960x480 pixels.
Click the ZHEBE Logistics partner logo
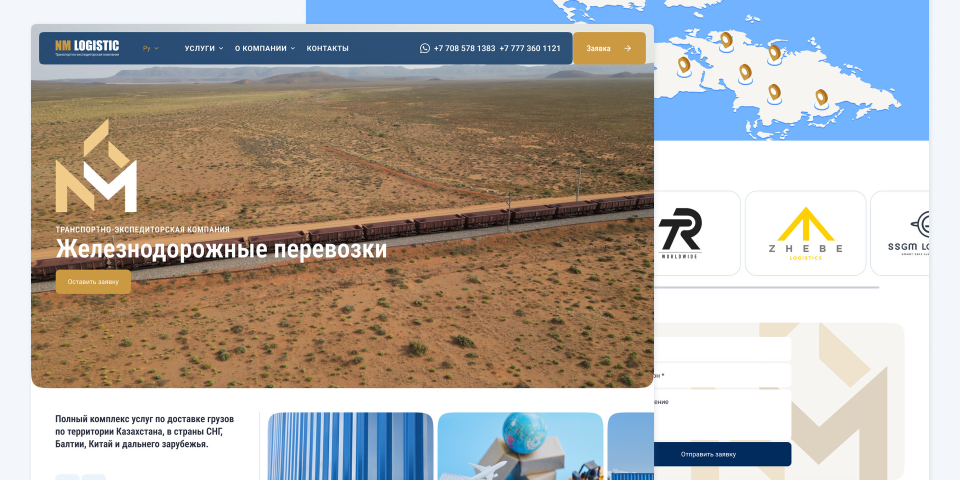click(806, 233)
